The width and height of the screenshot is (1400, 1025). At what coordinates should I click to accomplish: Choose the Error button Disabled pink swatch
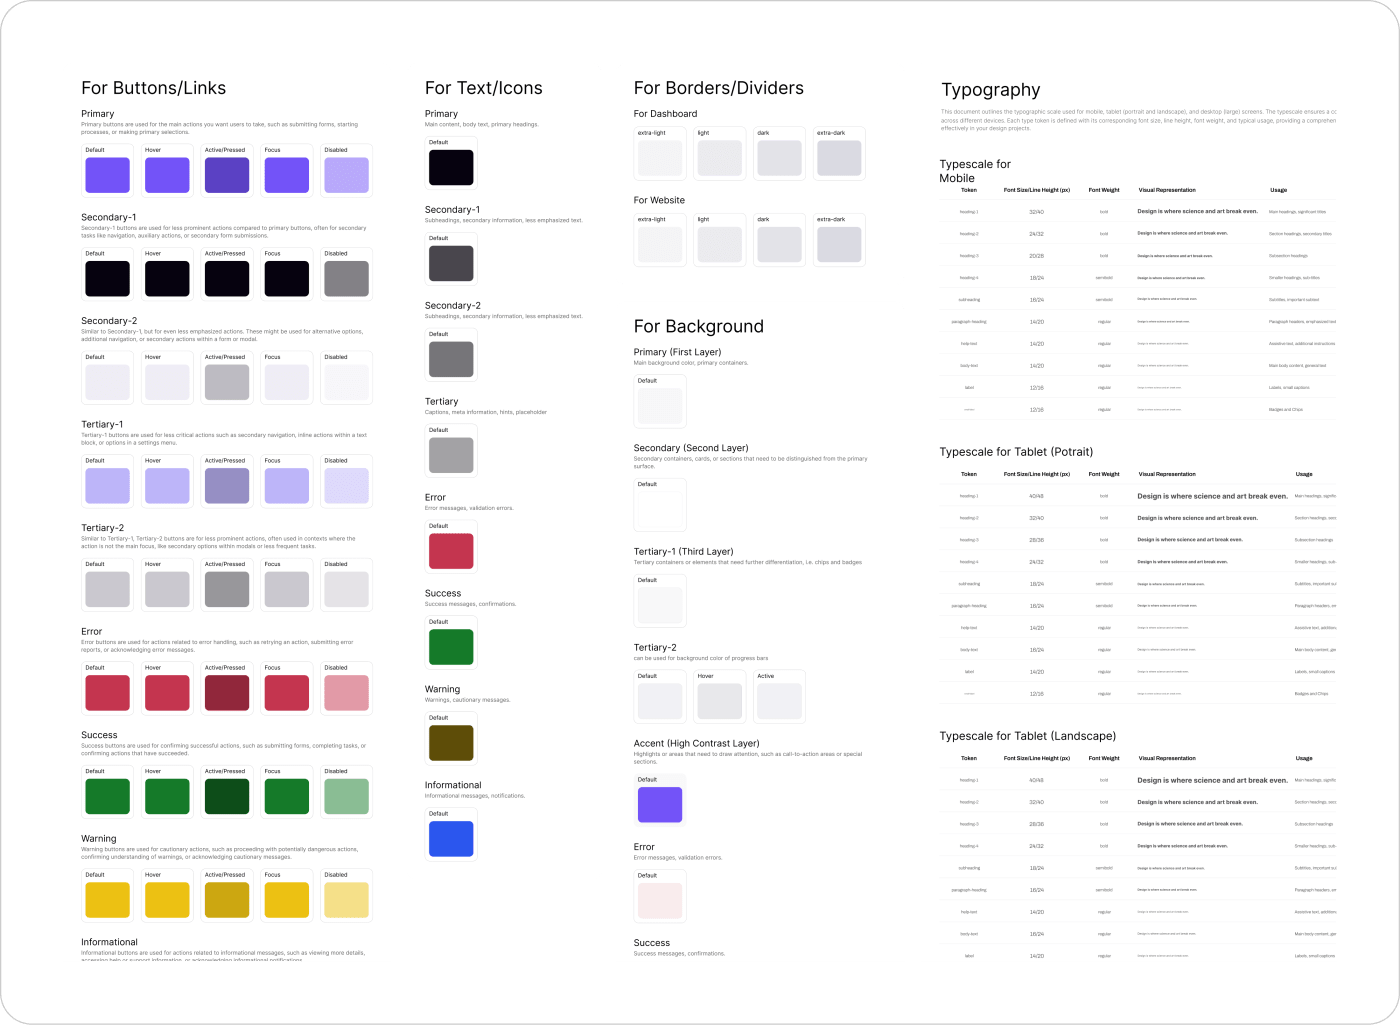(346, 693)
